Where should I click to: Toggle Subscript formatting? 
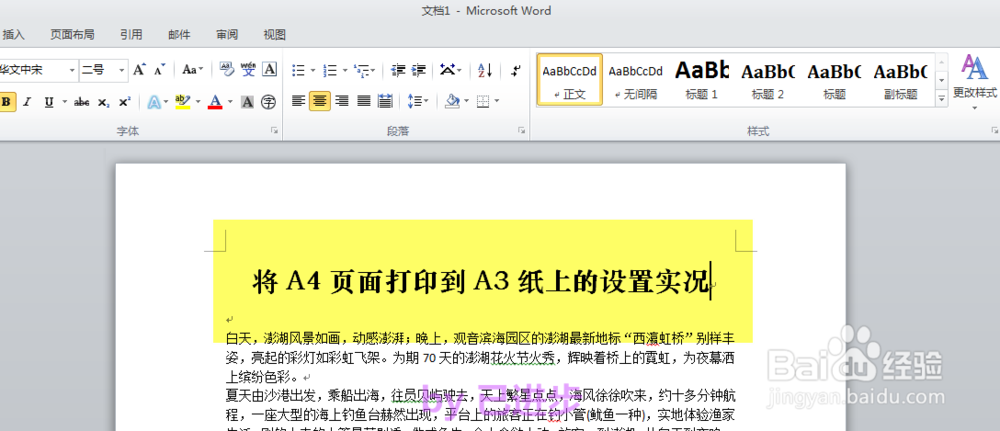[103, 102]
